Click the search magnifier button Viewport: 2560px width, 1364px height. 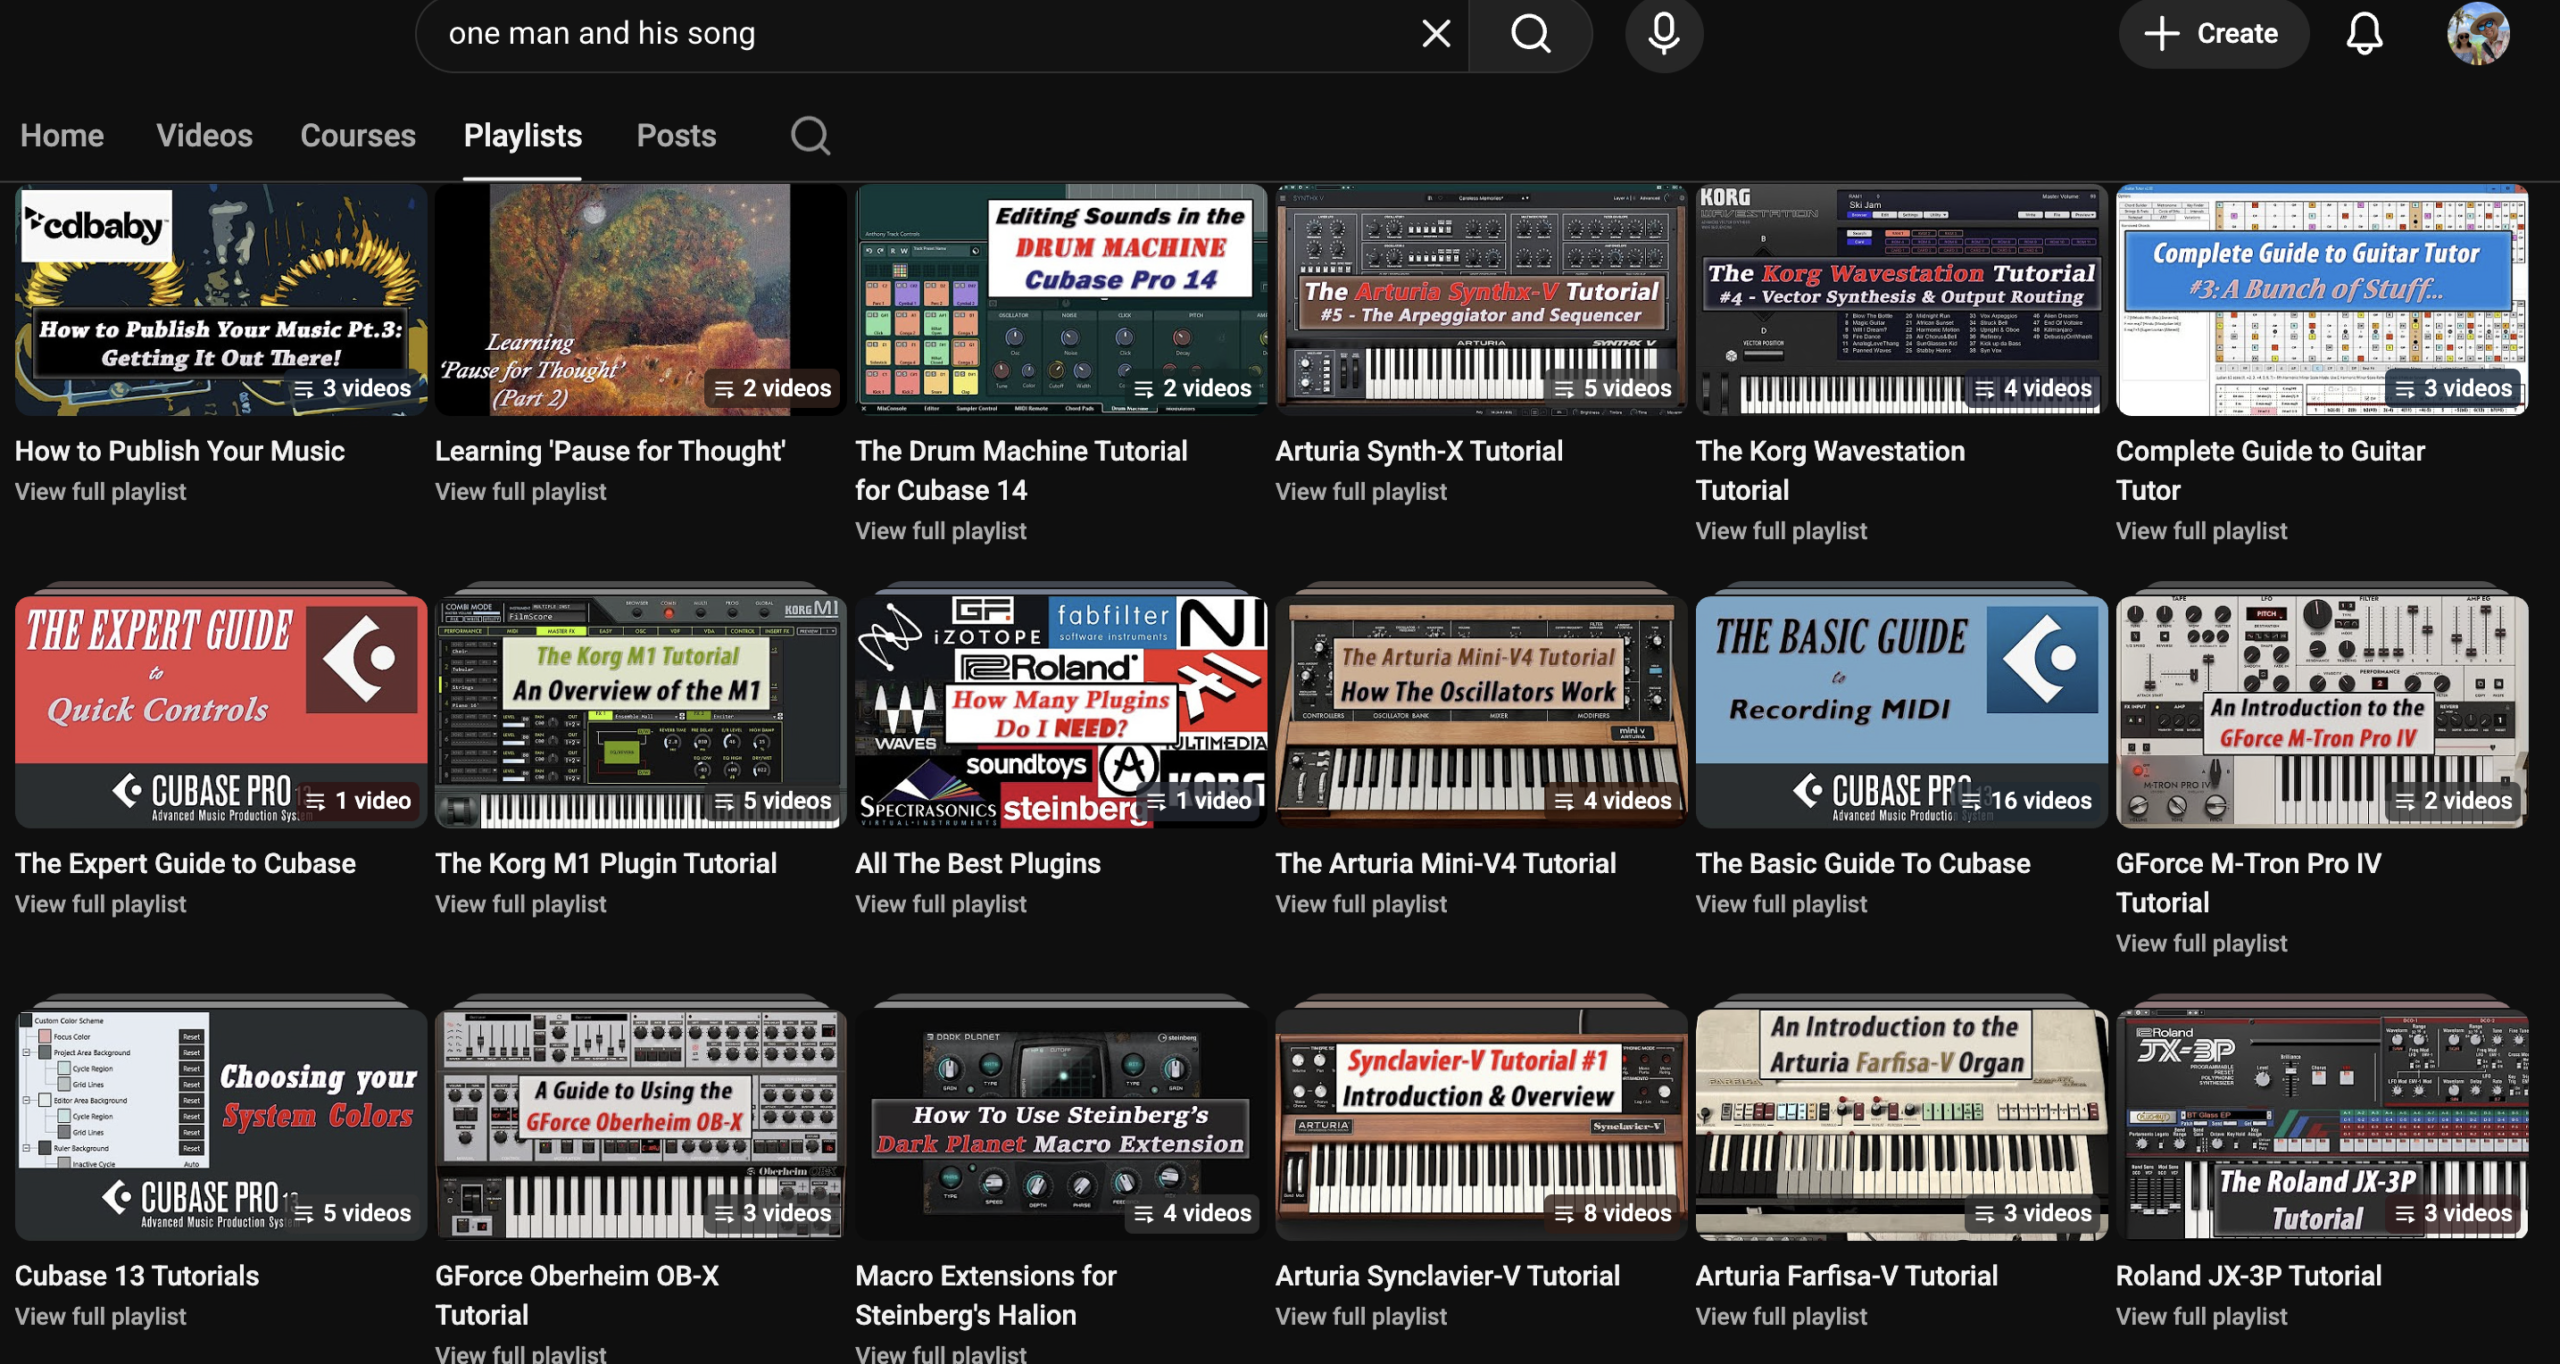(1530, 34)
